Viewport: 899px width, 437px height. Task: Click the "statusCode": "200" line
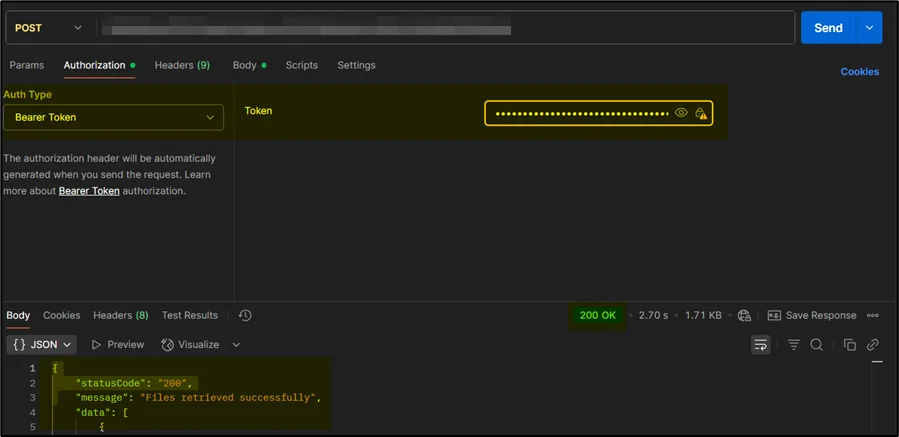tap(136, 383)
